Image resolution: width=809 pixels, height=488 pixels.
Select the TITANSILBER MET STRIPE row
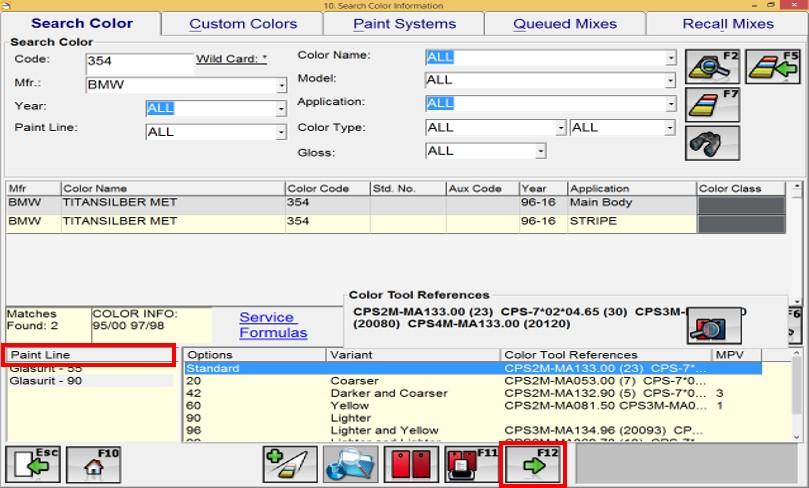coord(300,221)
